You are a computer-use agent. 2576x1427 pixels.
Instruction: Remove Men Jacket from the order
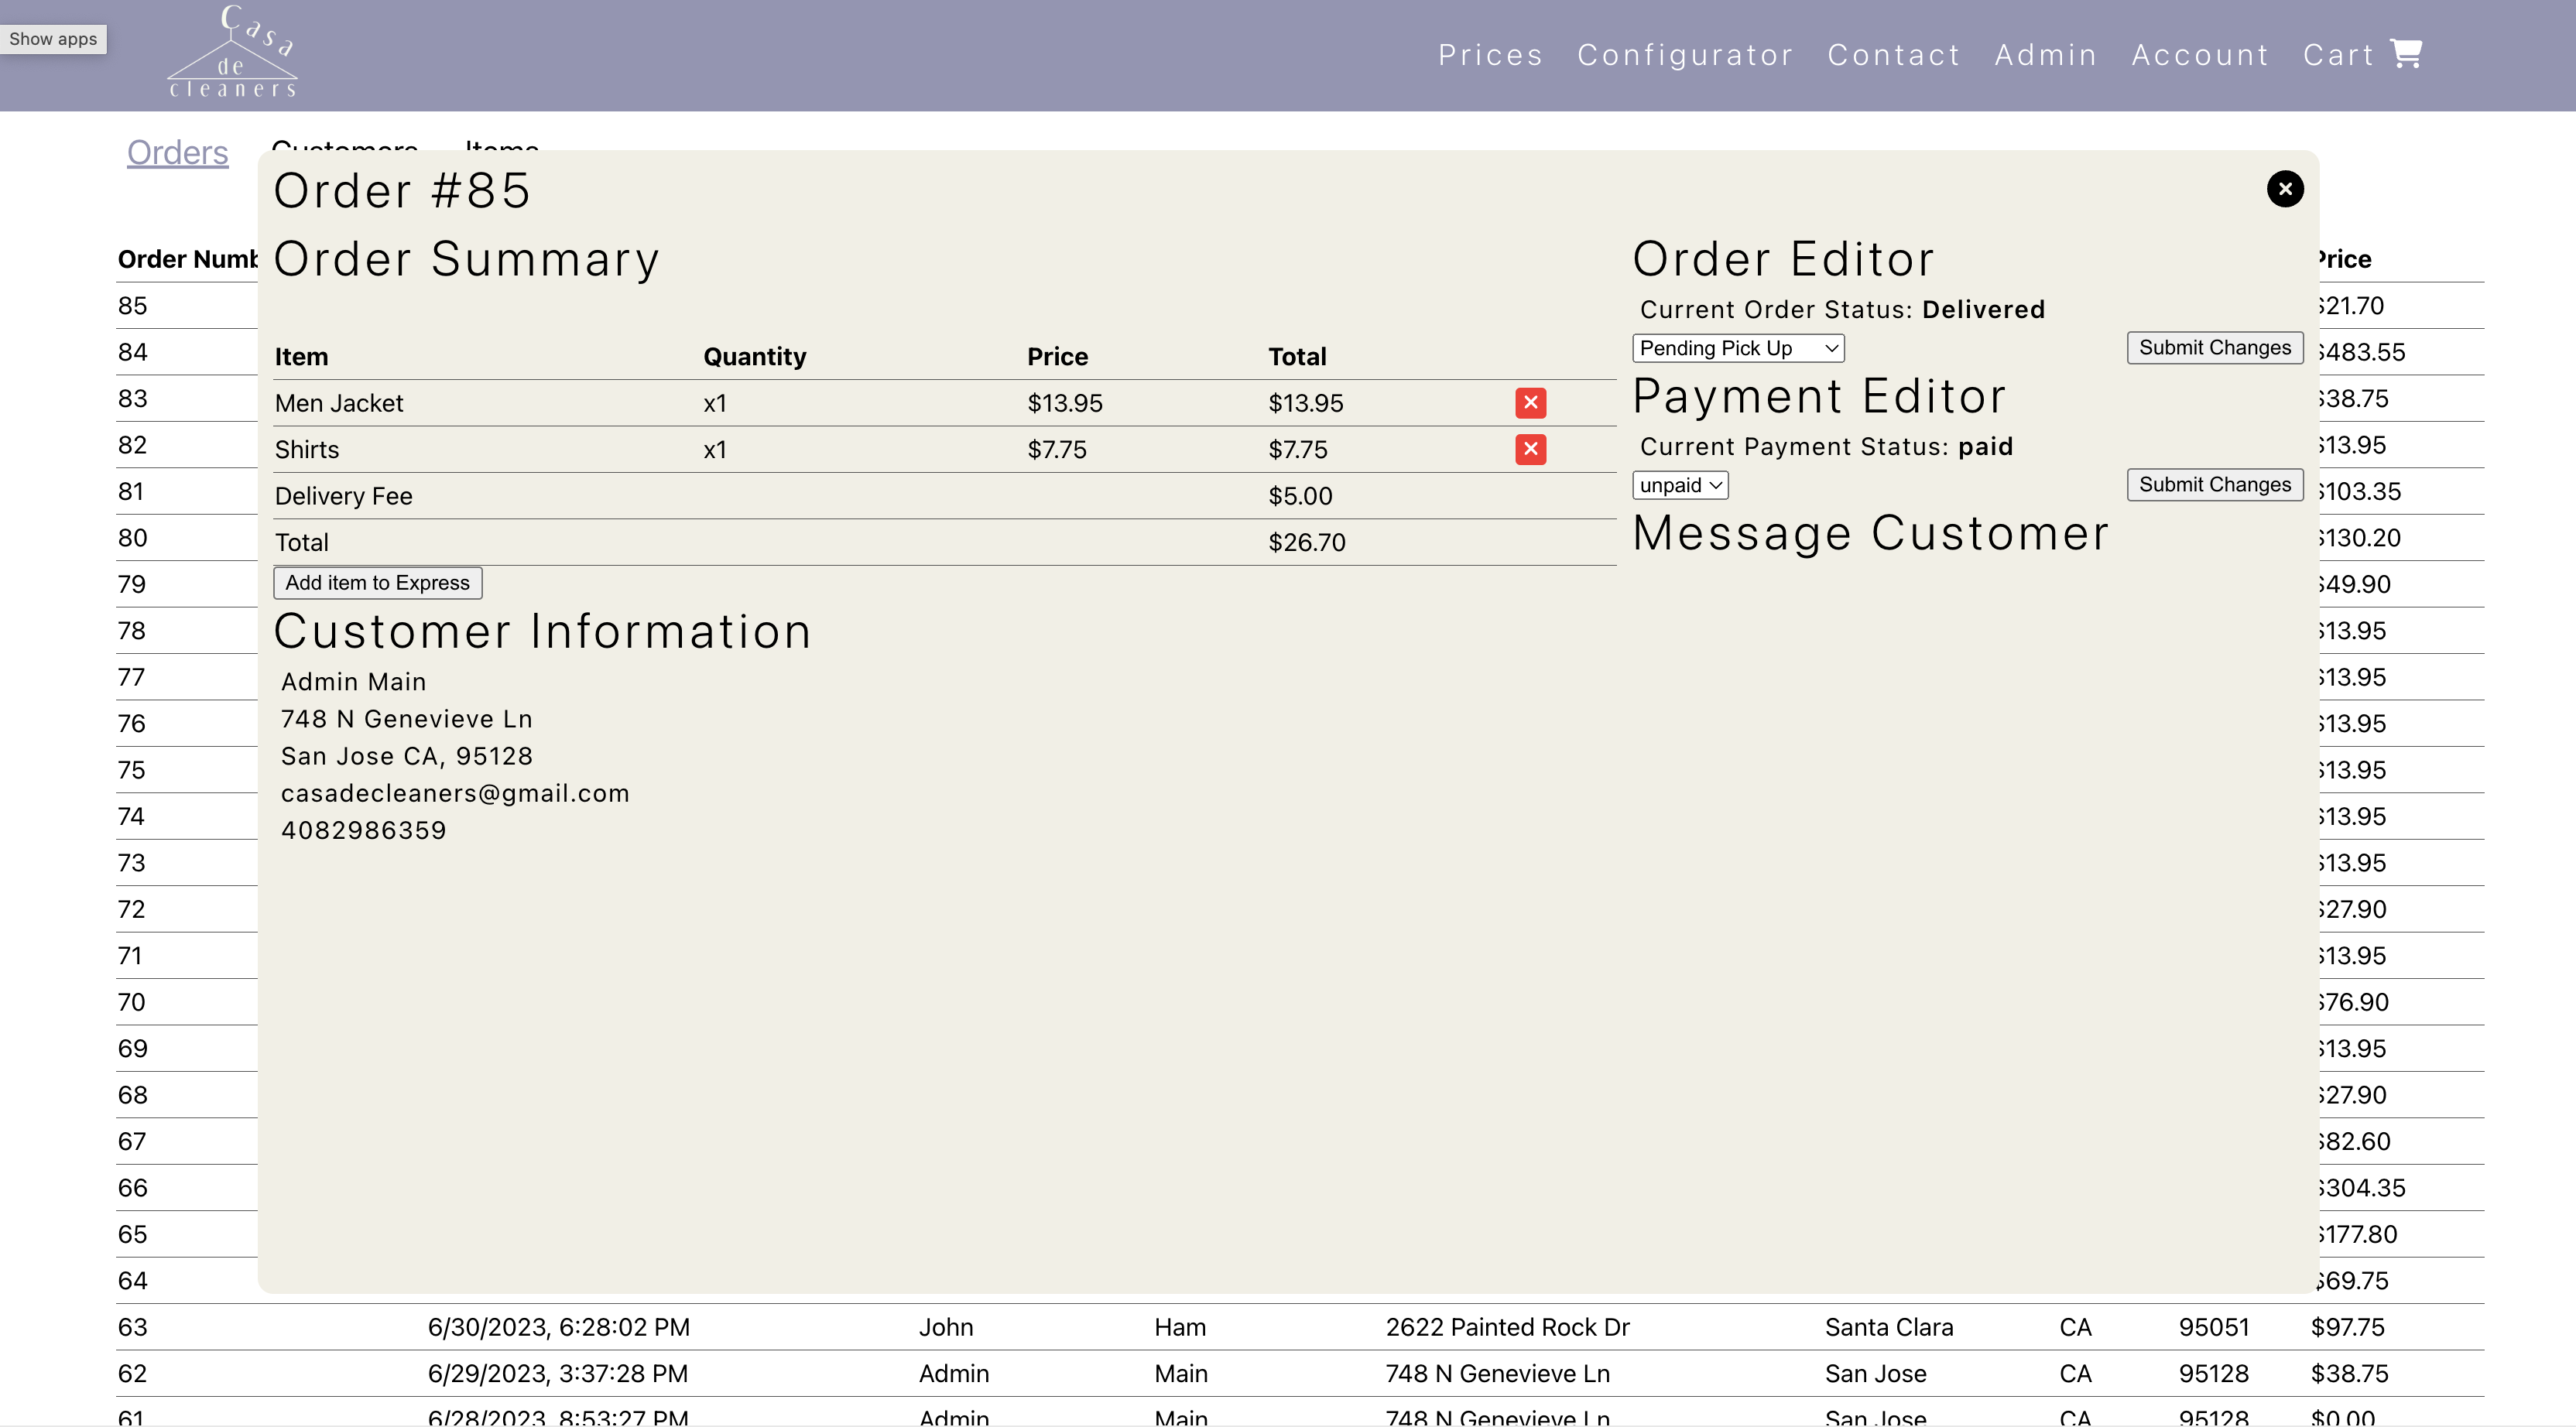point(1531,402)
